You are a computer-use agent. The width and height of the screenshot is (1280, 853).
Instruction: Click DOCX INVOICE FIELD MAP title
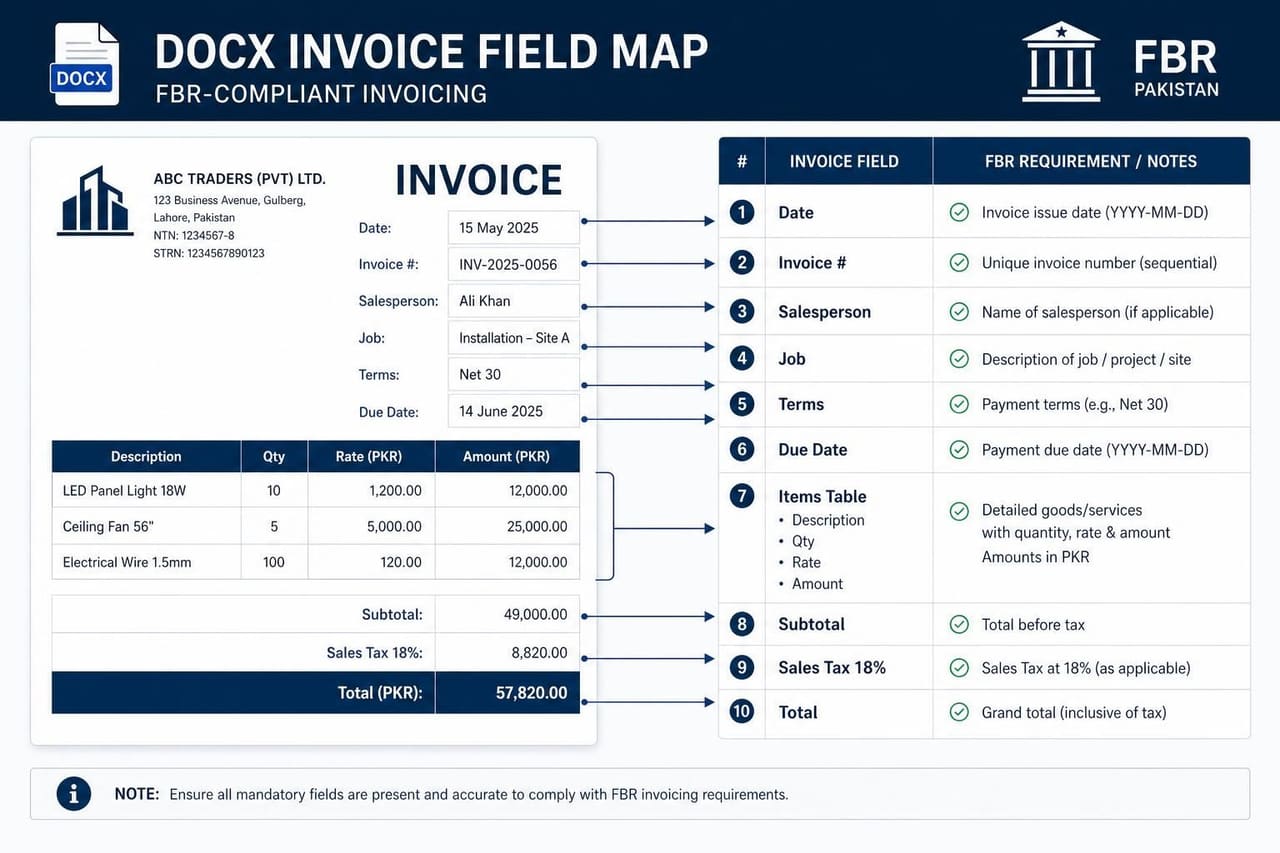pyautogui.click(x=431, y=50)
